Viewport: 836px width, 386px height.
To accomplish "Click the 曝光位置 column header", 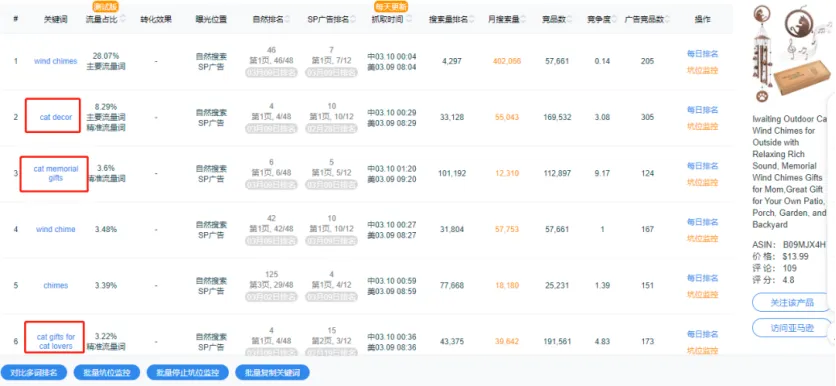I will click(x=211, y=19).
